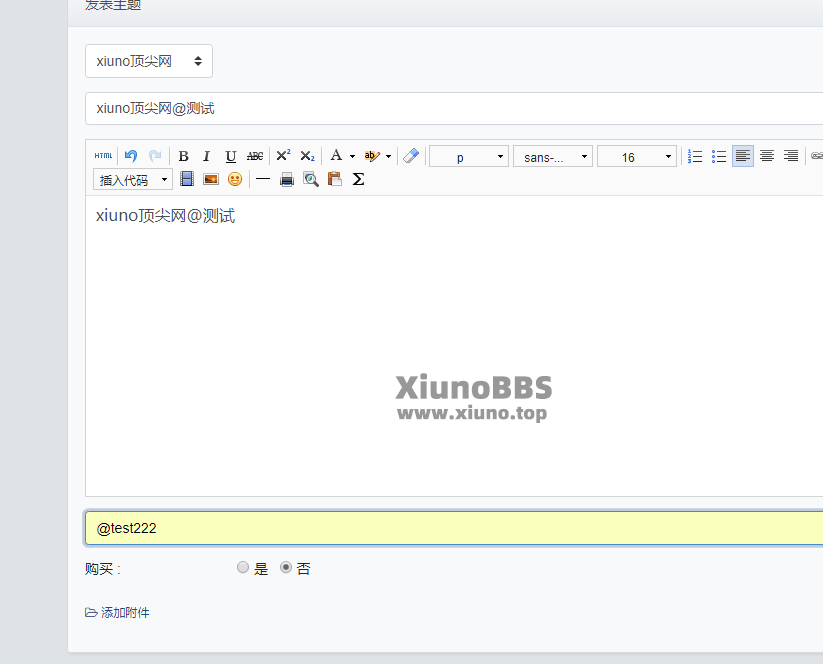Select 否 for 购买 option
The width and height of the screenshot is (823, 664).
(286, 567)
